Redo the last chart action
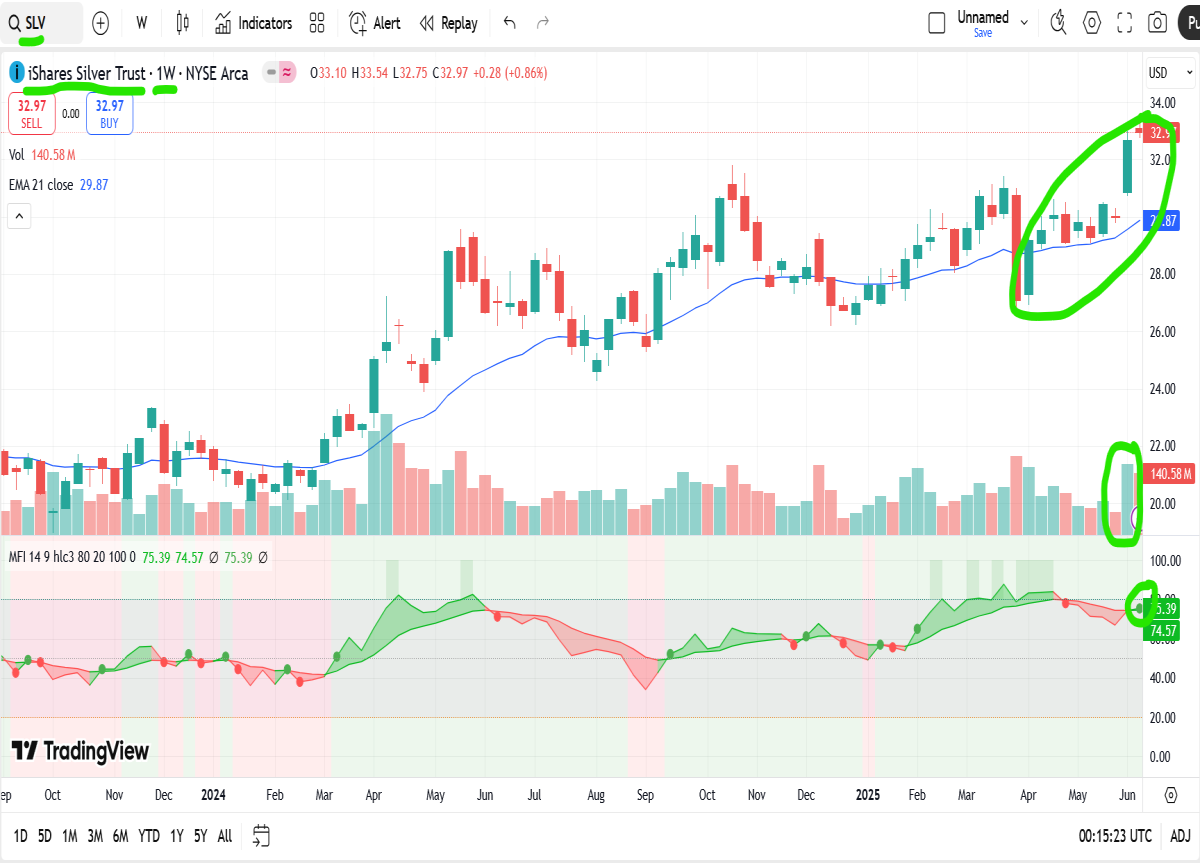The height and width of the screenshot is (863, 1200). coord(543,22)
